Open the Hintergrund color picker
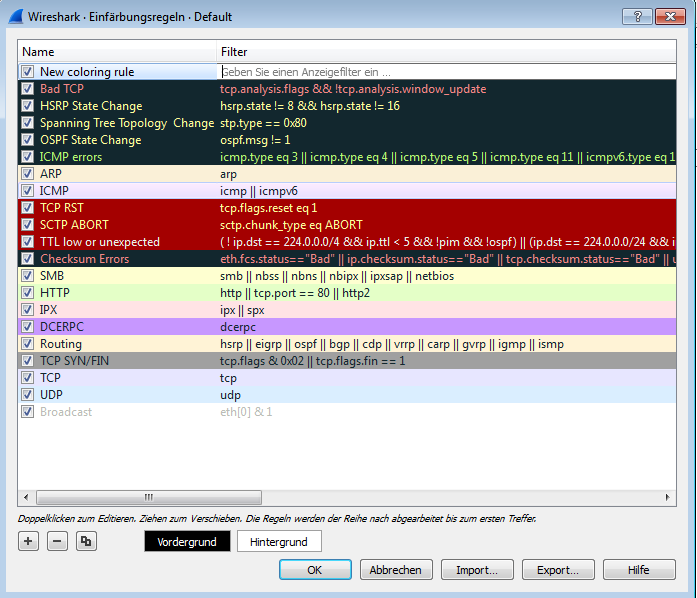This screenshot has width=697, height=598. pyautogui.click(x=279, y=542)
